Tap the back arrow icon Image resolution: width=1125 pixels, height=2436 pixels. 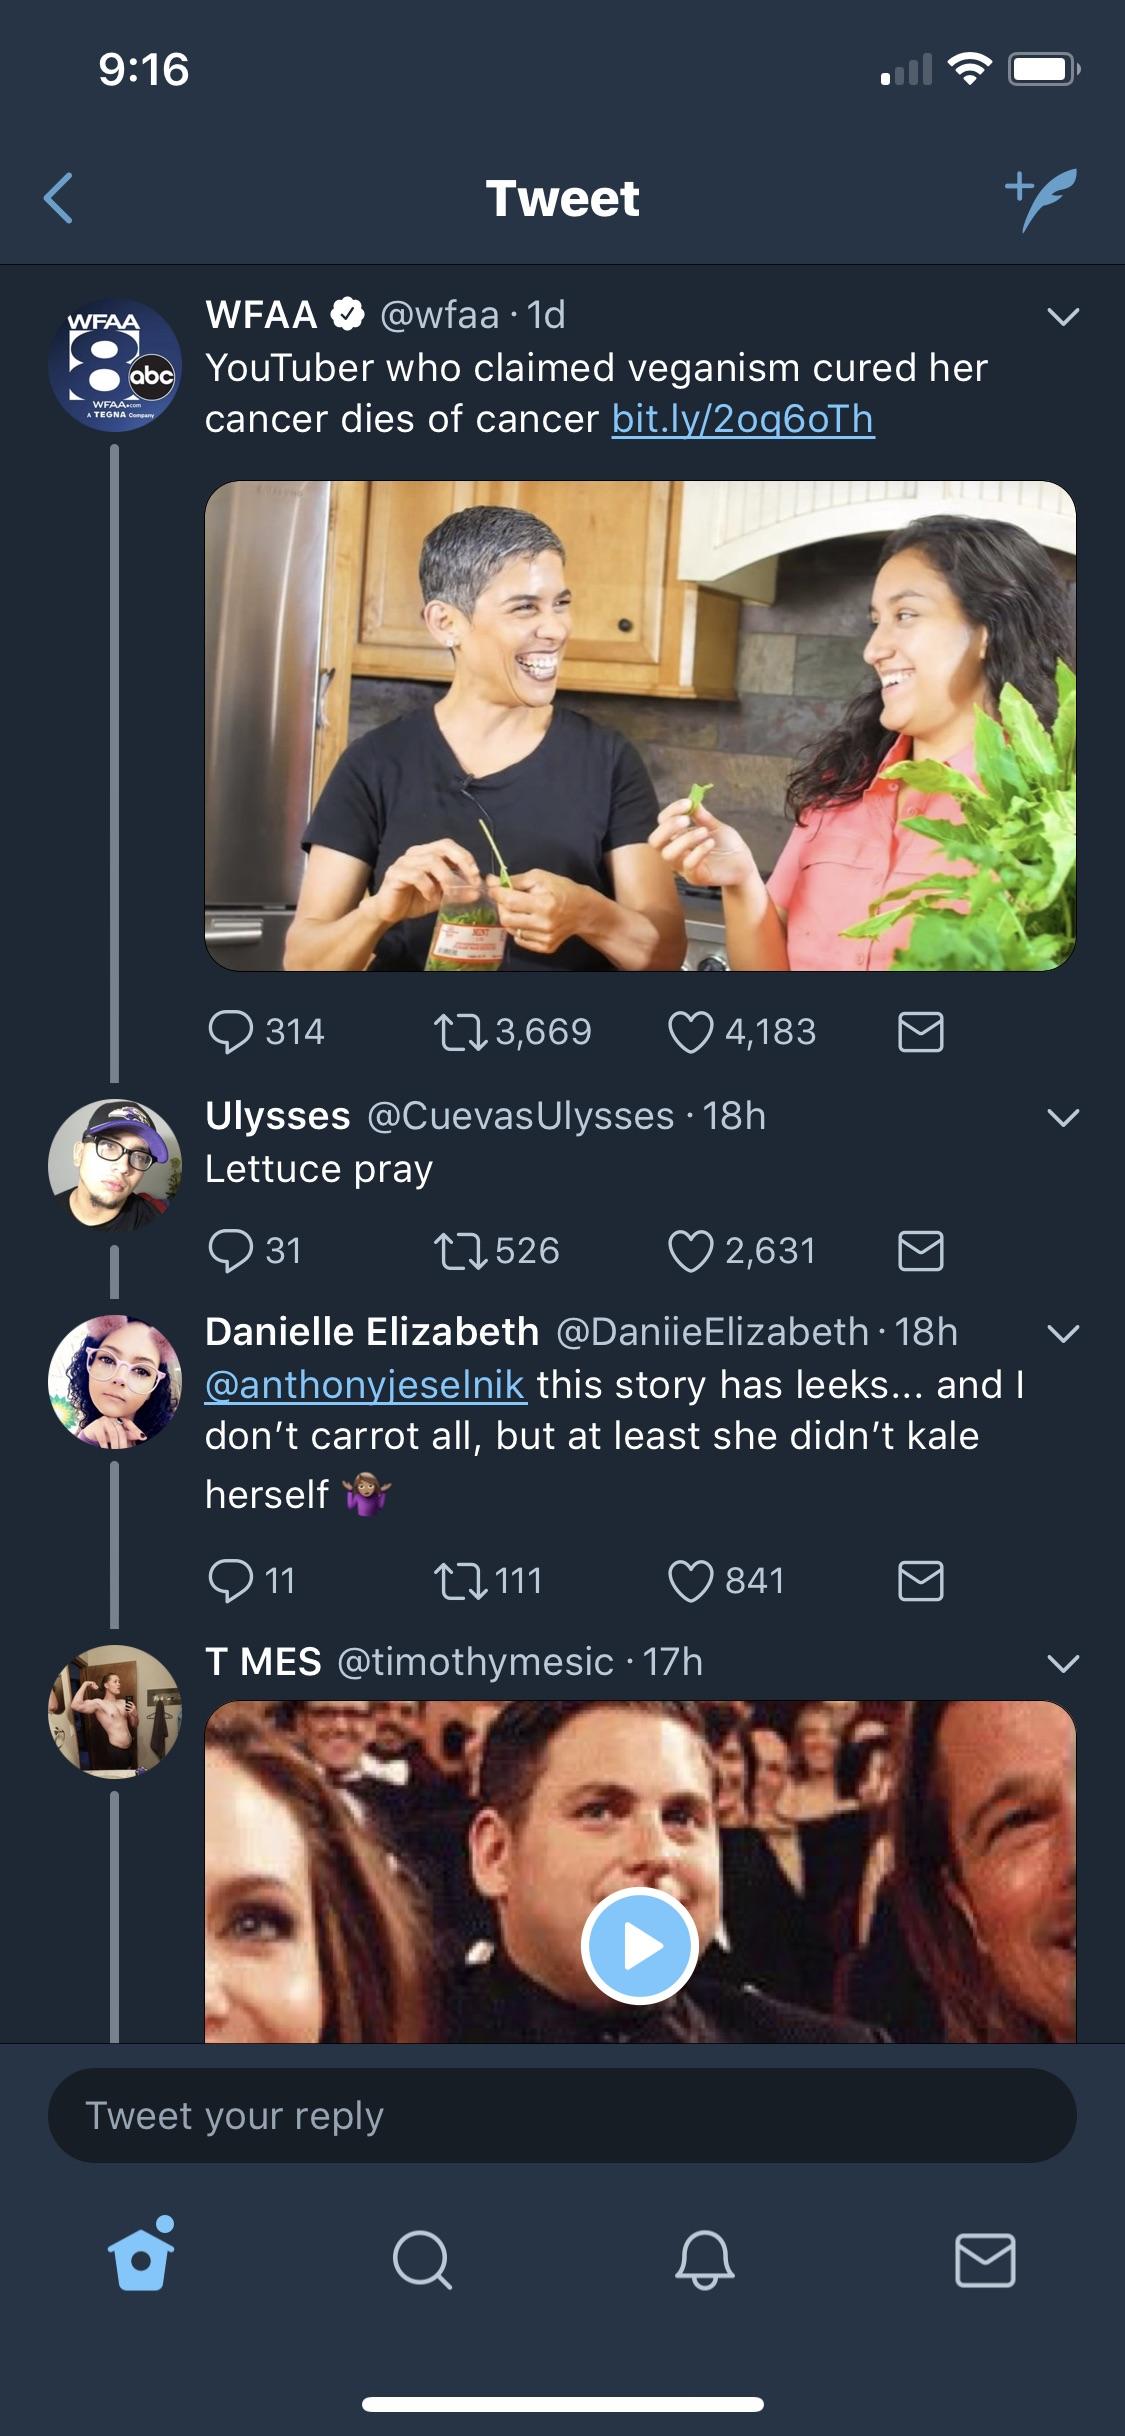[x=59, y=198]
